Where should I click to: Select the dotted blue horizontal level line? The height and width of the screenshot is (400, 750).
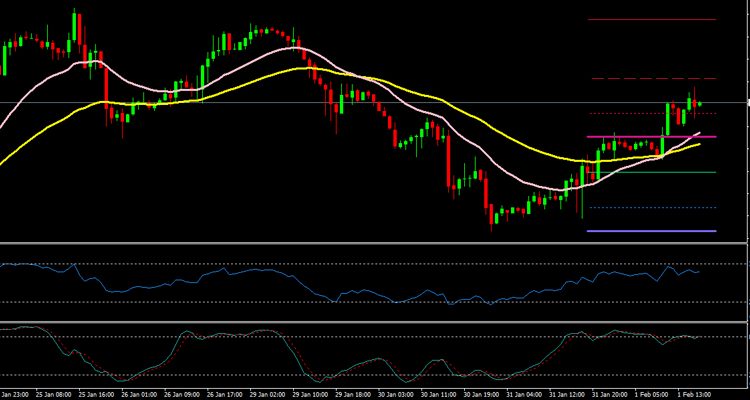pyautogui.click(x=650, y=207)
